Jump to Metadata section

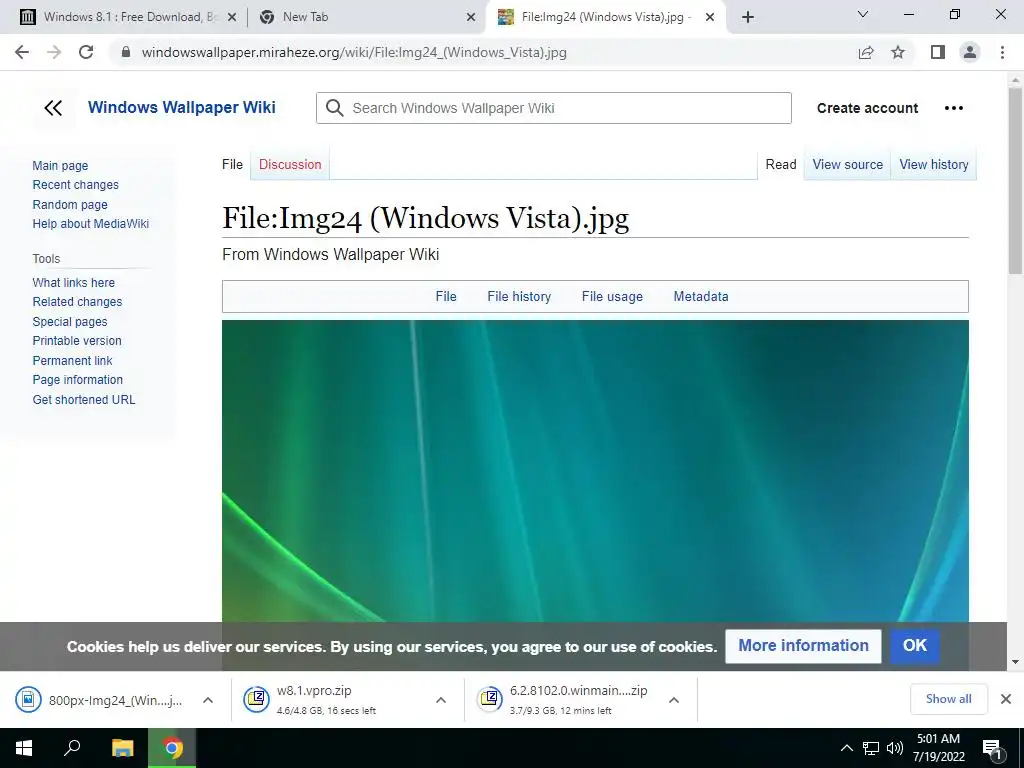pyautogui.click(x=701, y=296)
